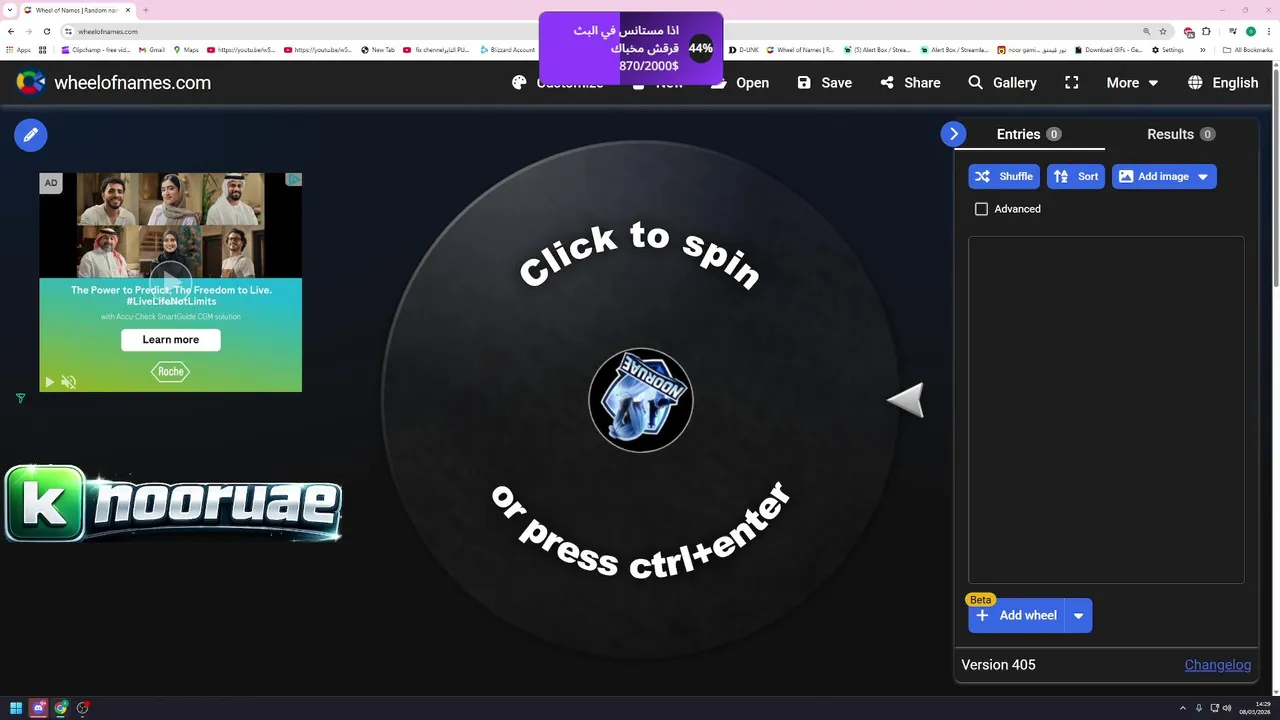Click the media control icon in Chrome toolbar
The height and width of the screenshot is (720, 1280).
(1233, 31)
